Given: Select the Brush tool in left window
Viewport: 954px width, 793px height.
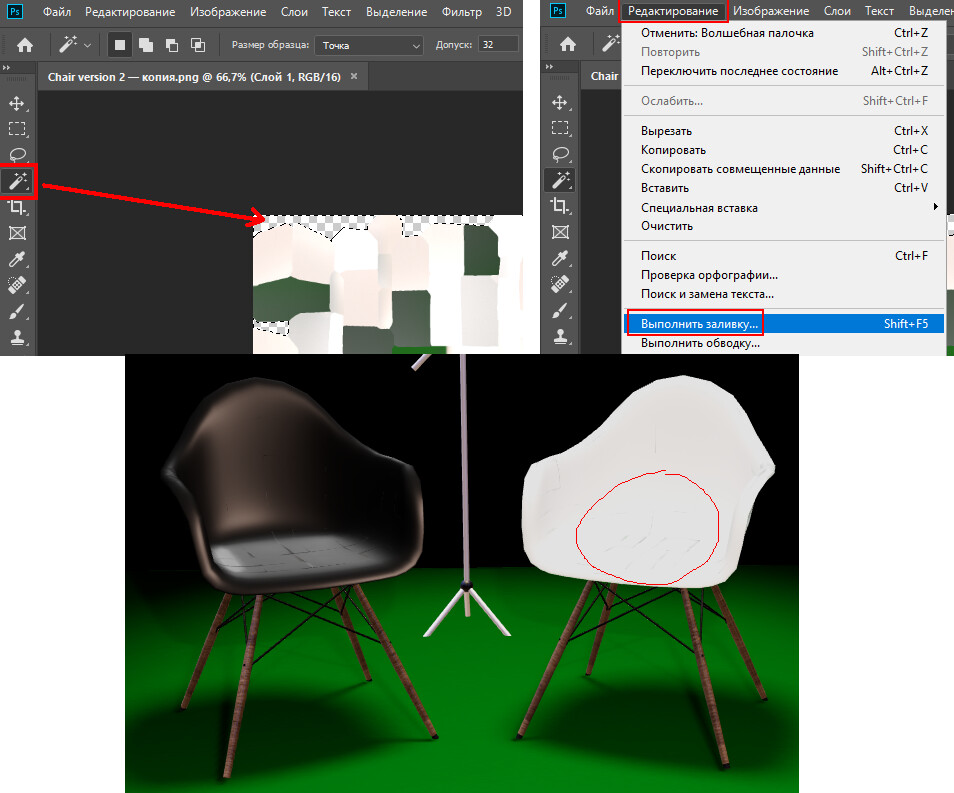Looking at the screenshot, I should tap(16, 311).
